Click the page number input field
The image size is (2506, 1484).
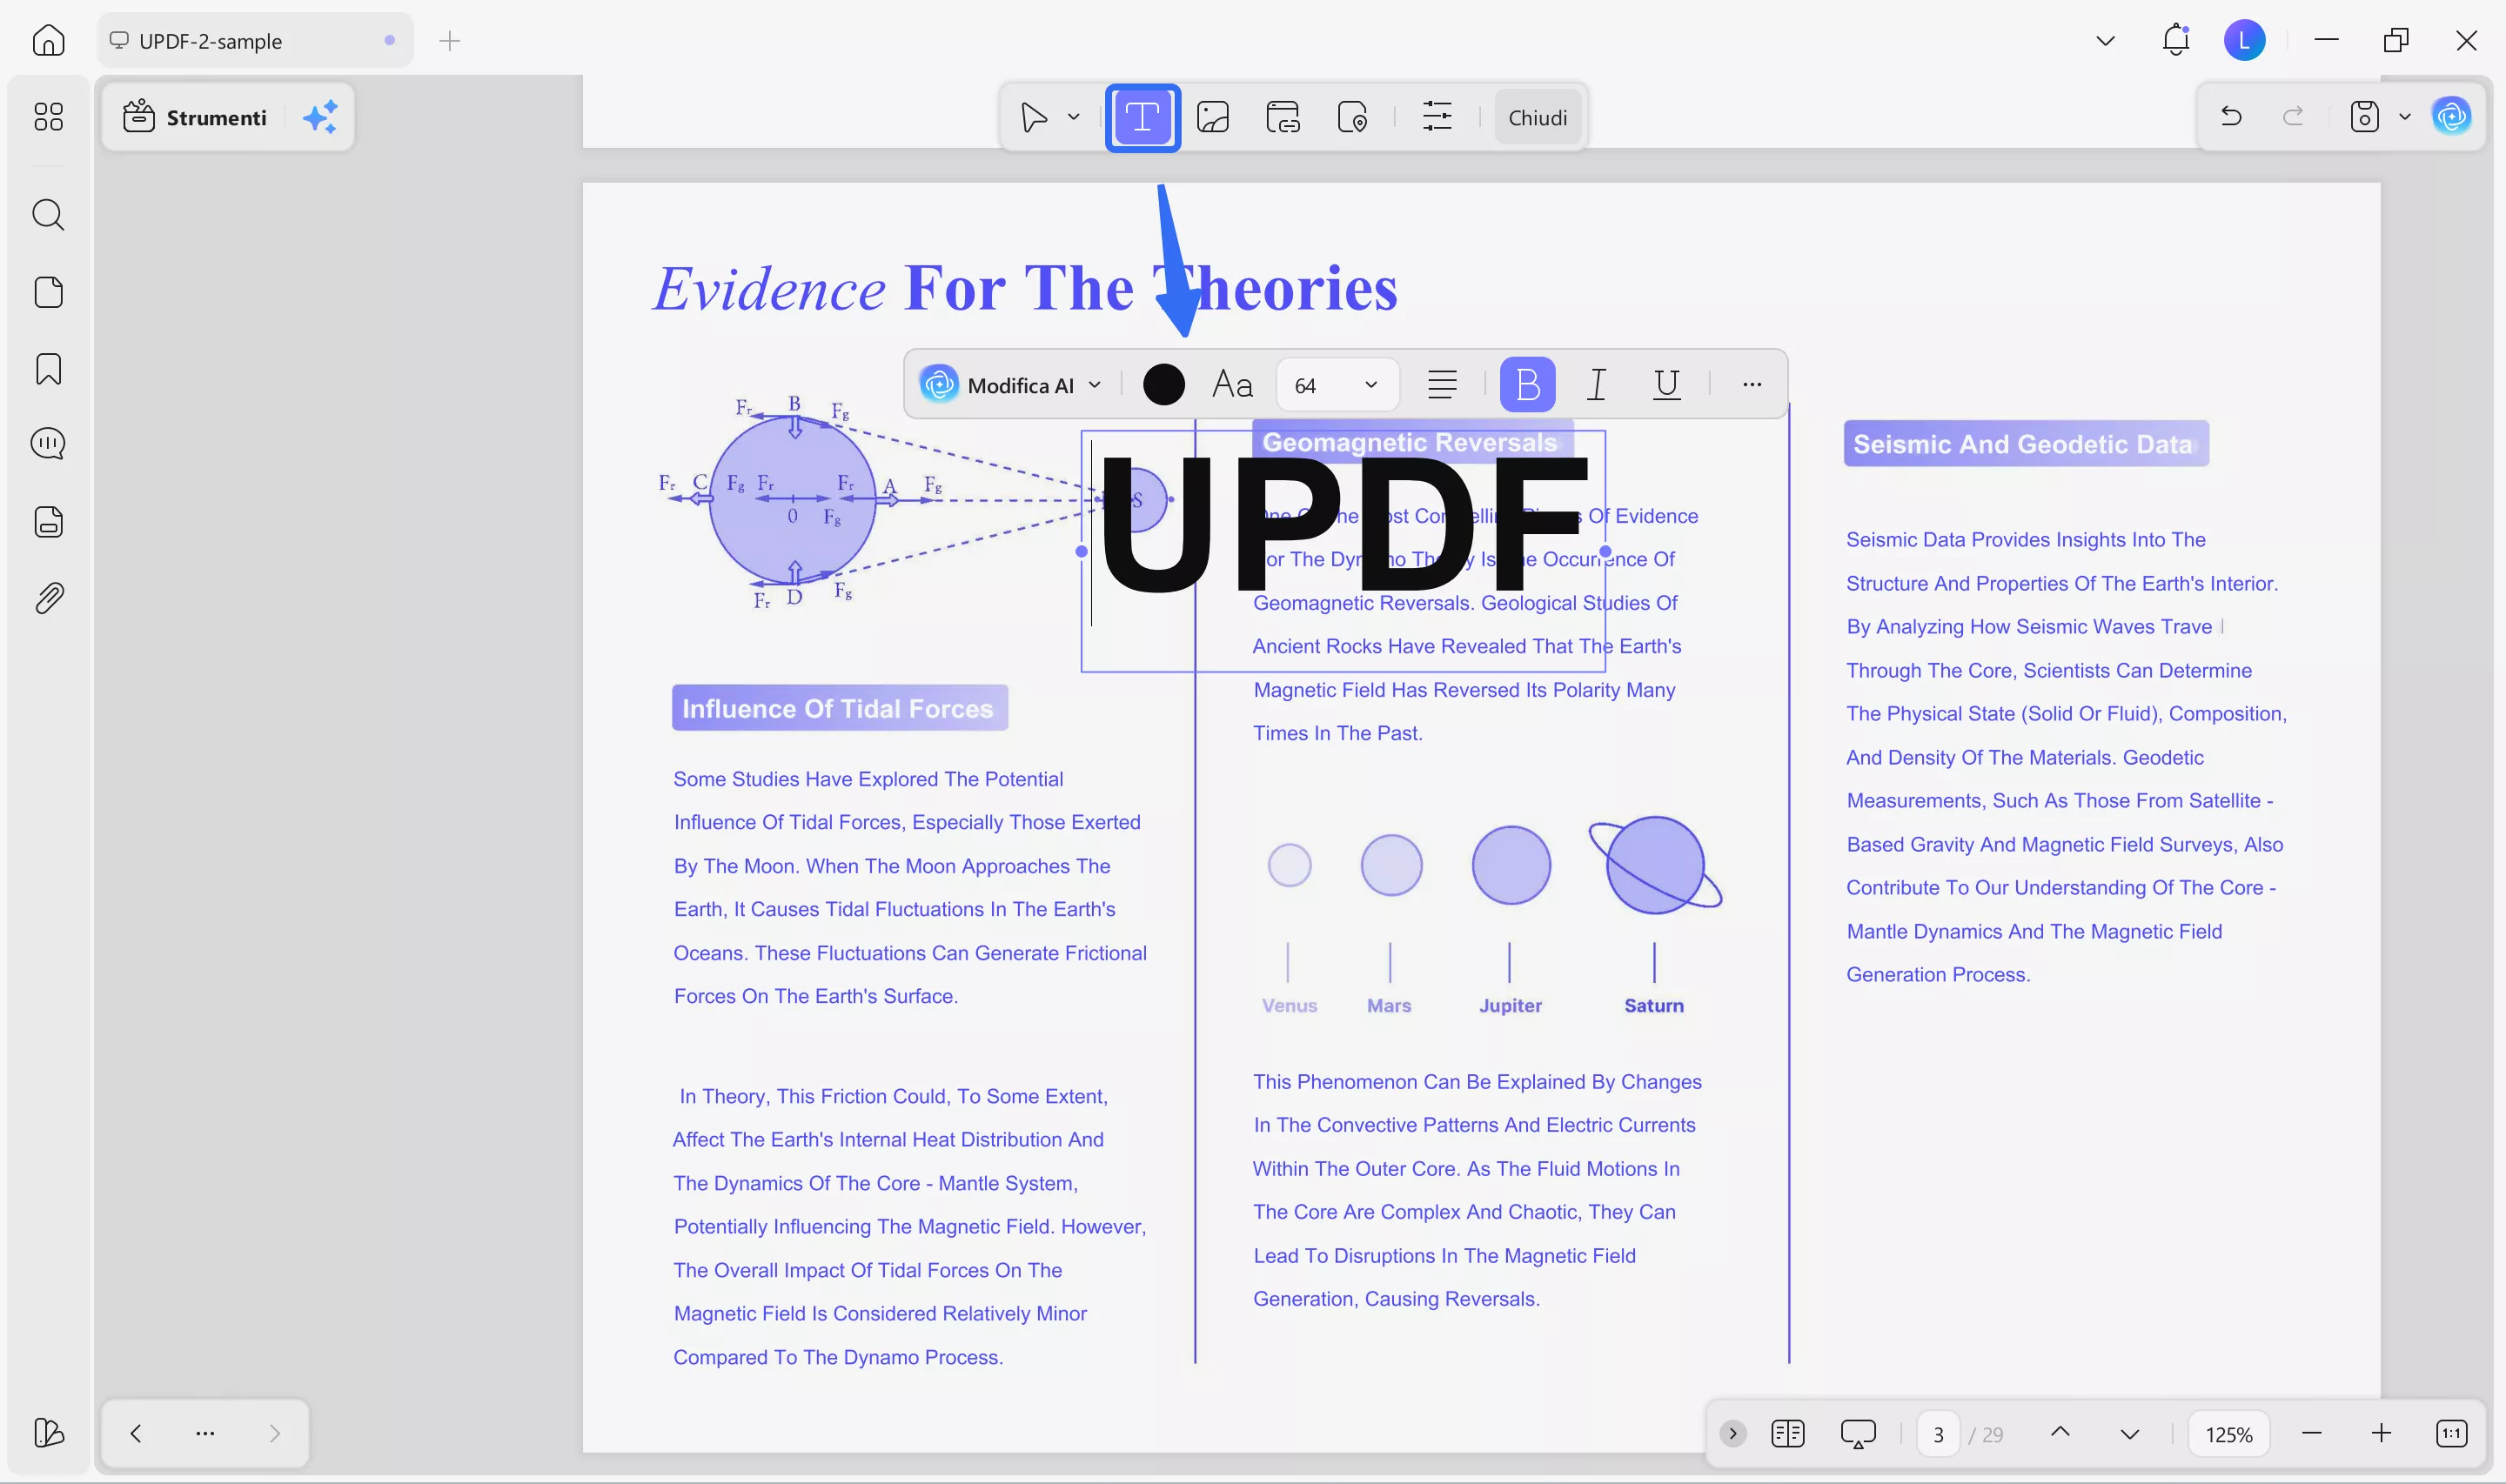click(x=1937, y=1433)
